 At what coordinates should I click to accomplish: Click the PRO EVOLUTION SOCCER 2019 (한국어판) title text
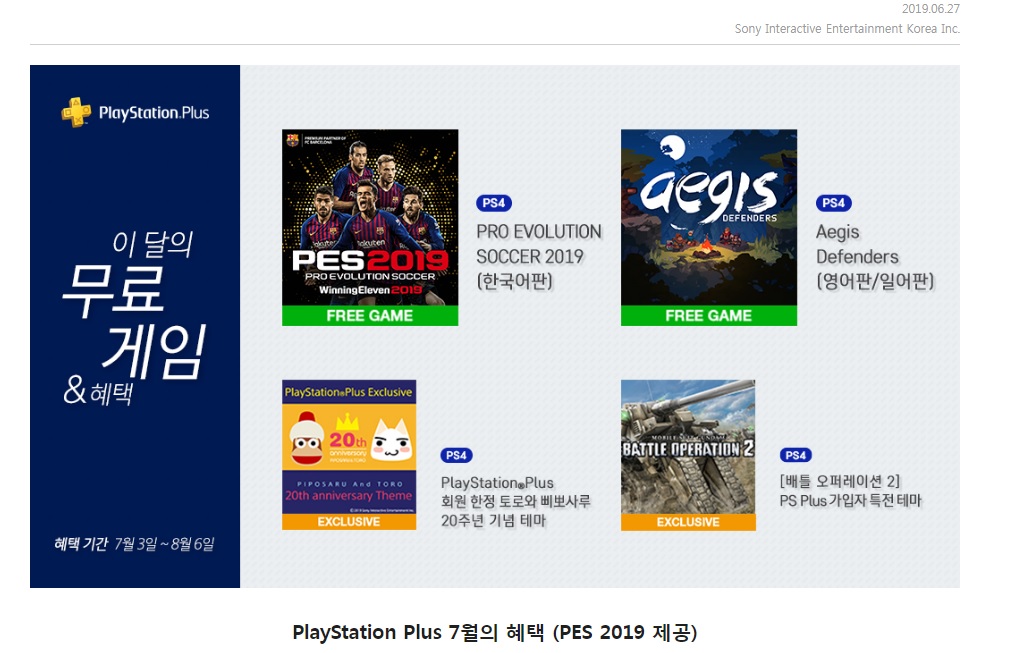[x=540, y=256]
